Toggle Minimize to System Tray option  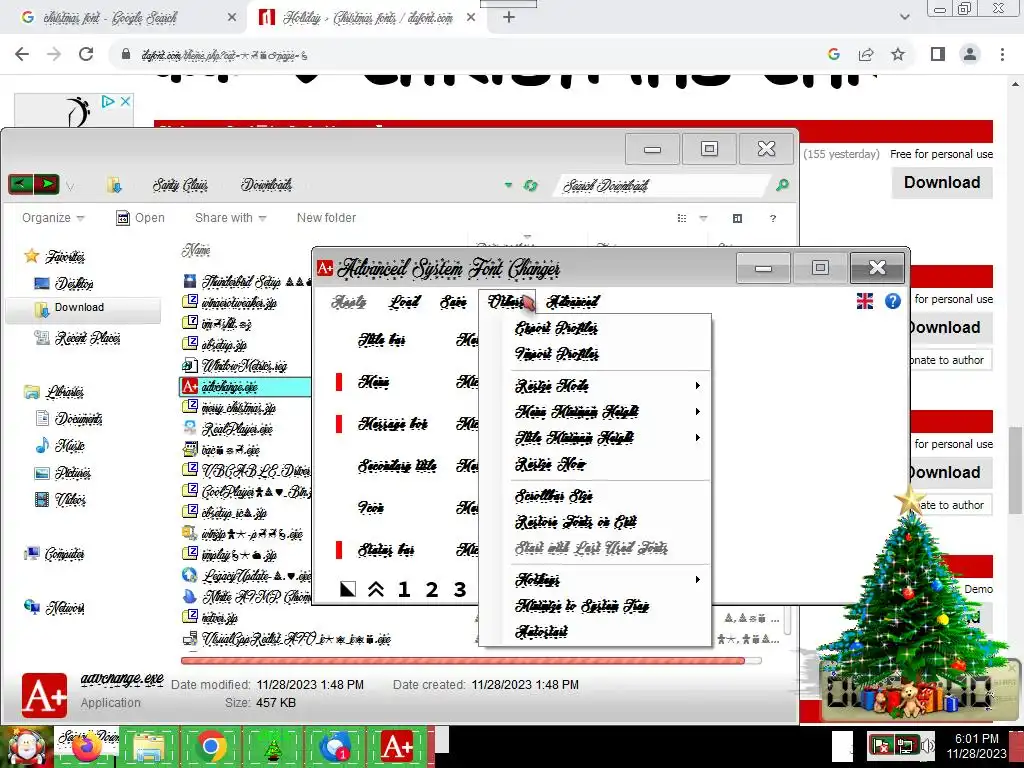pyautogui.click(x=581, y=605)
